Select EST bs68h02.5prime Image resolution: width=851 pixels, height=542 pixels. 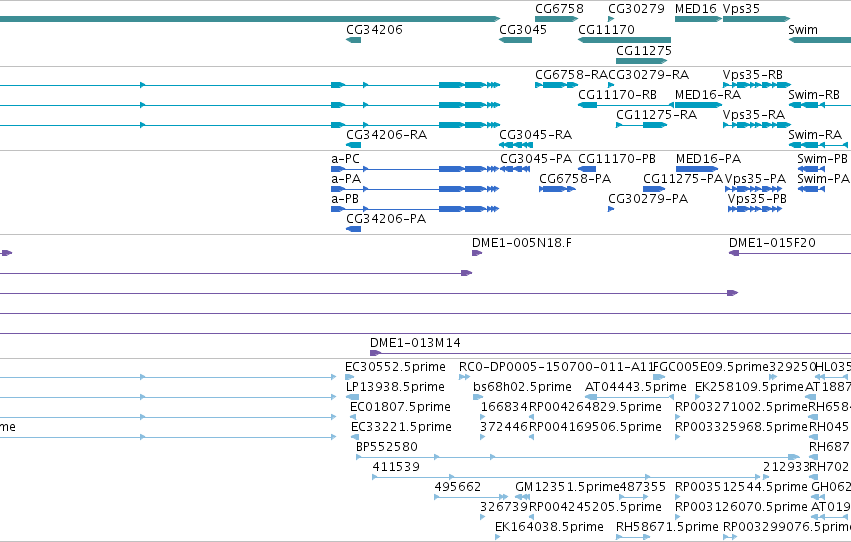pyautogui.click(x=478, y=397)
